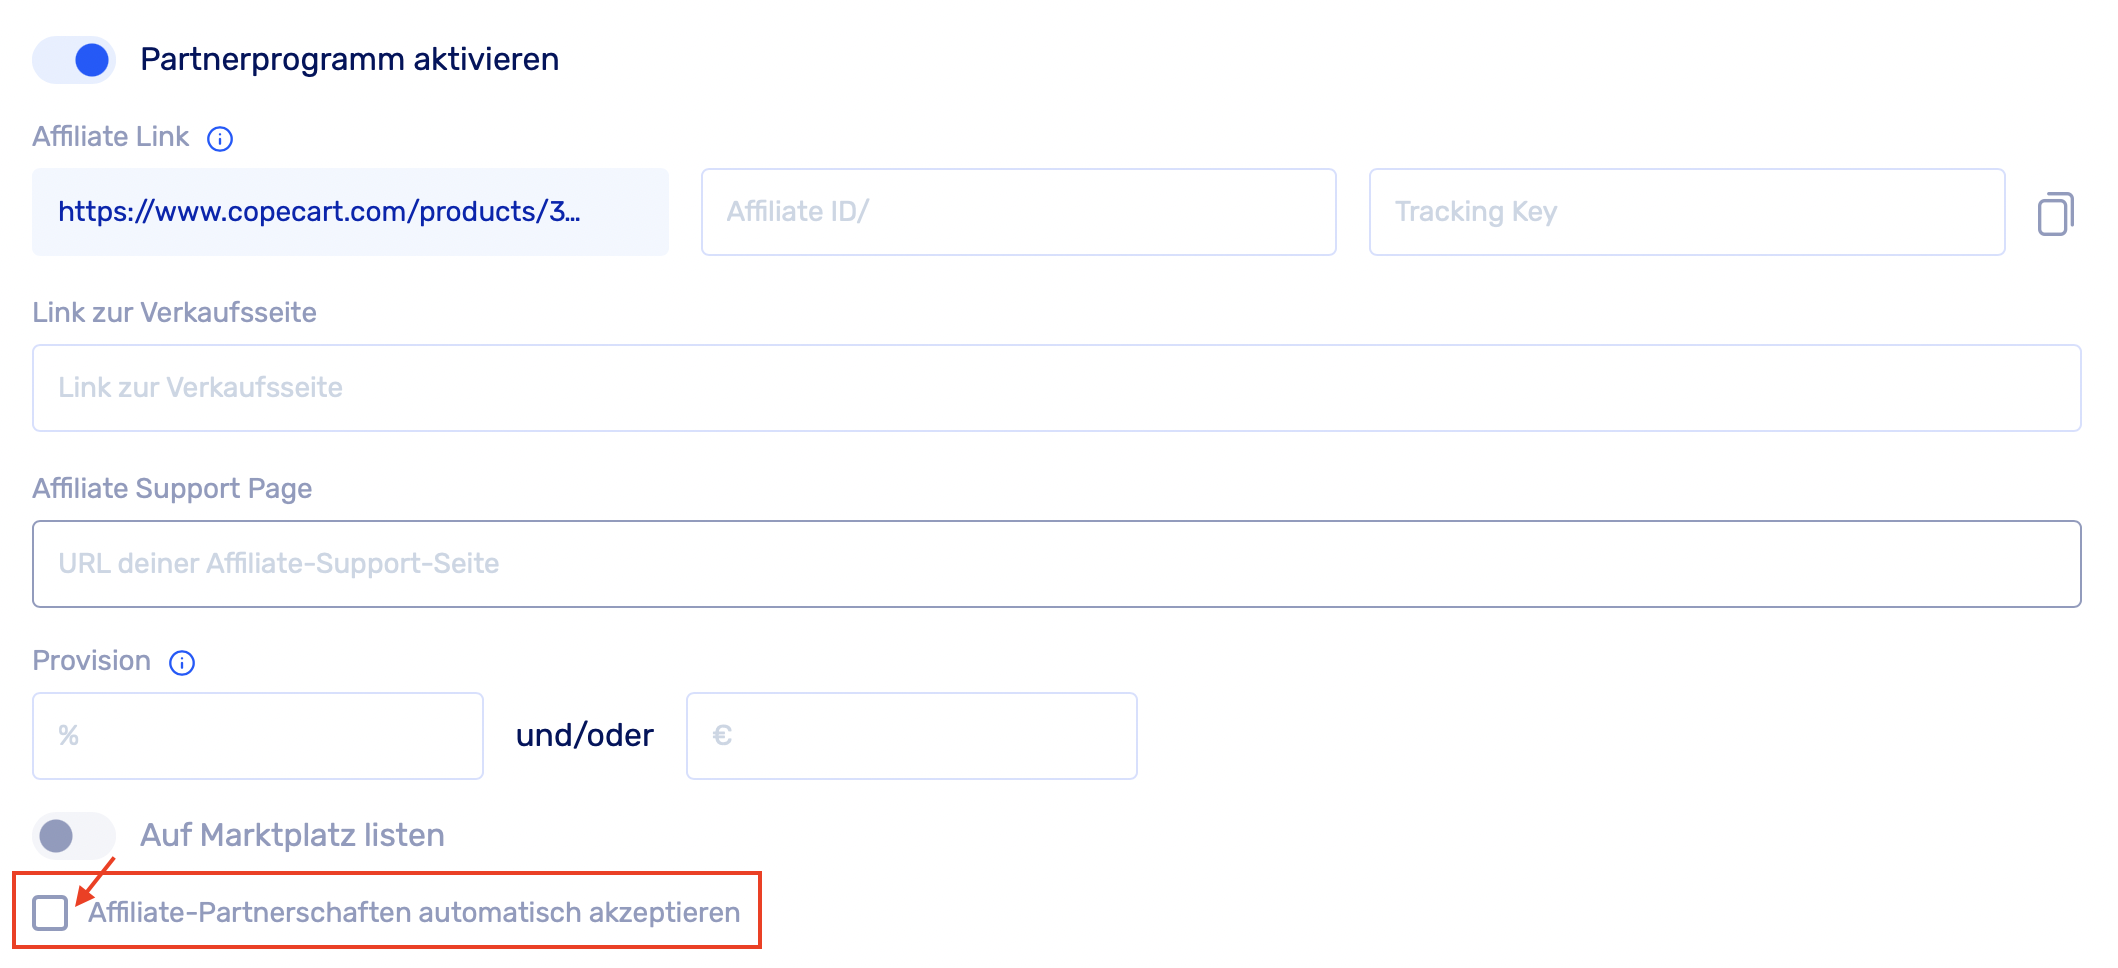The image size is (2118, 968).
Task: Click the Provision info icon
Action: coord(182,663)
